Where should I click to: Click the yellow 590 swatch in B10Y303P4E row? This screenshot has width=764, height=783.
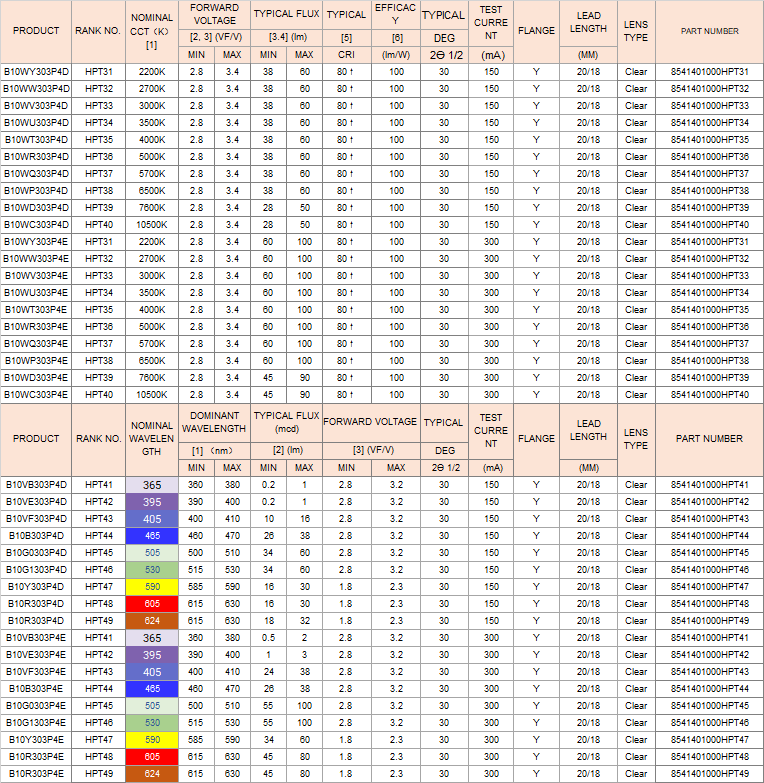152,740
